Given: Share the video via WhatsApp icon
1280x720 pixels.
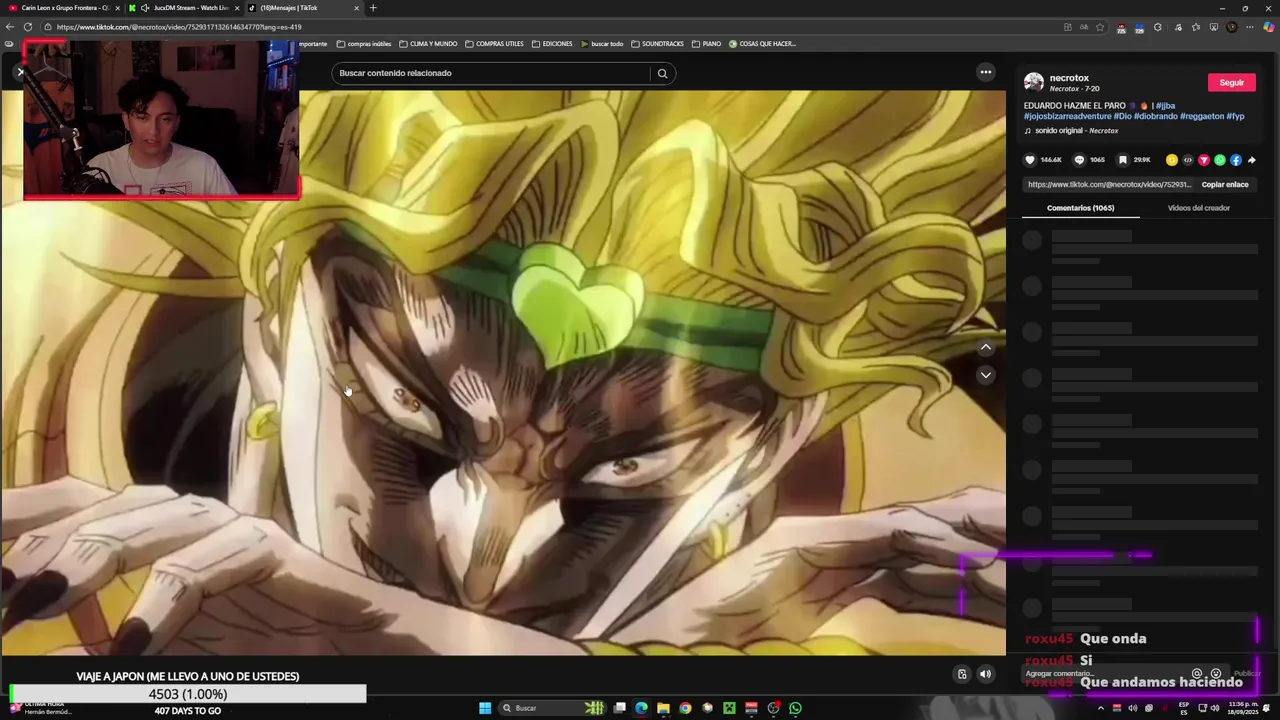Looking at the screenshot, I should [1220, 160].
